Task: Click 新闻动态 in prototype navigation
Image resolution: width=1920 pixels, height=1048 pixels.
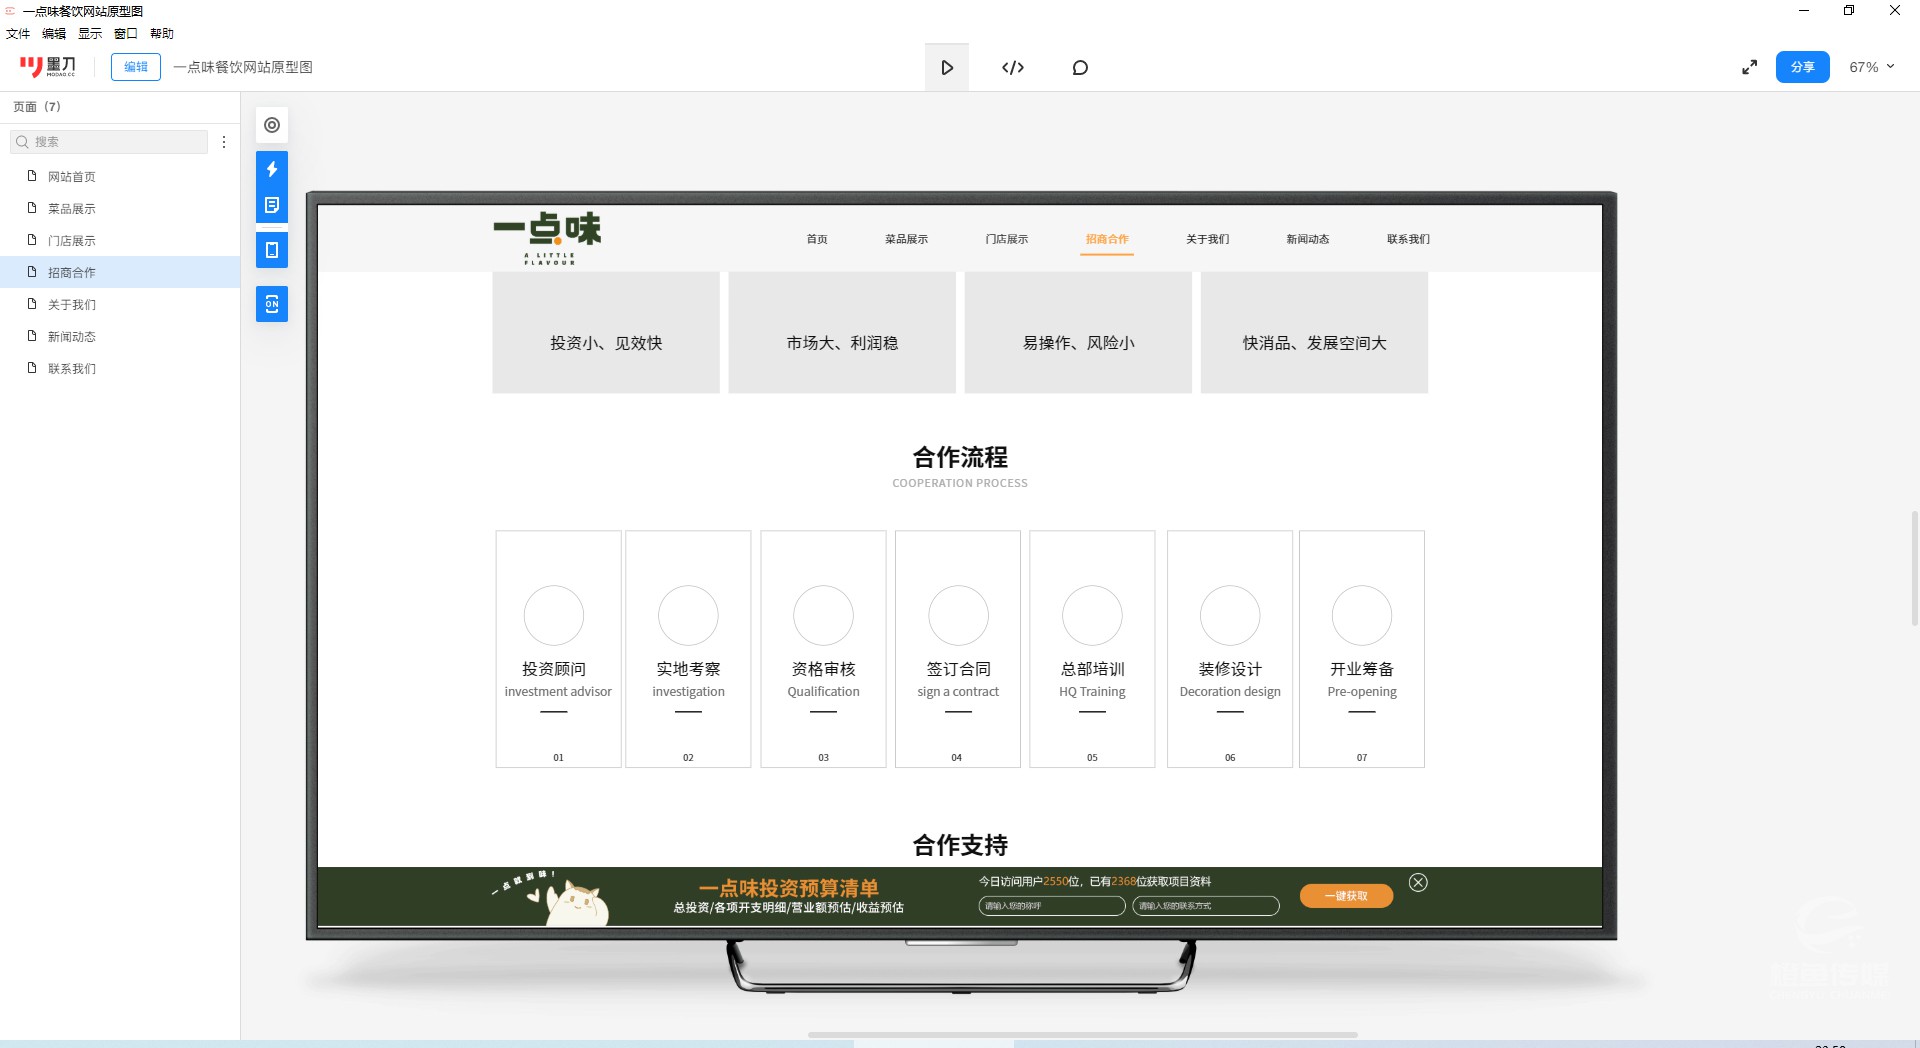Action: coord(1307,239)
